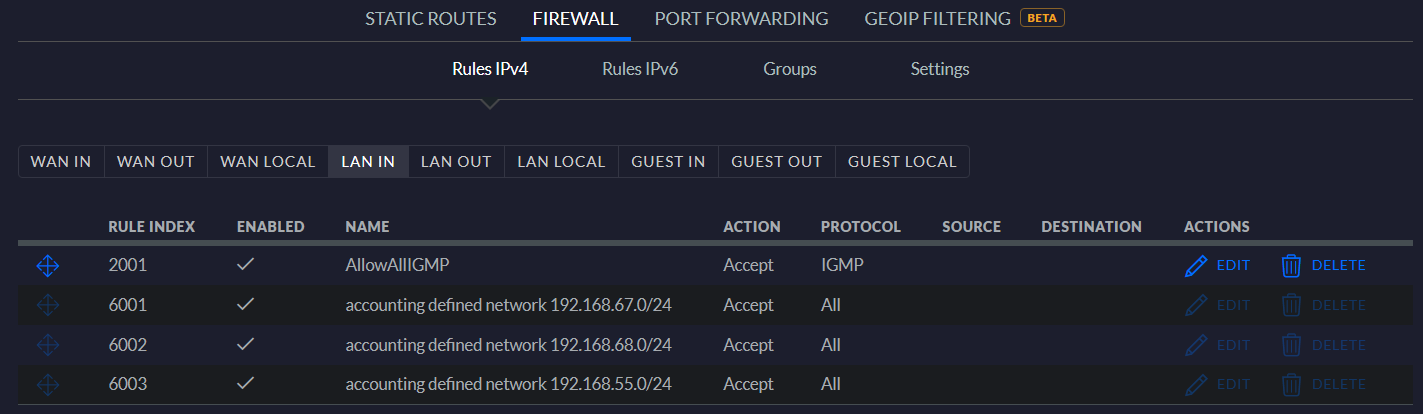Toggle enabled checkmark for rule 6003
Screen dimensions: 1423x414
[x=245, y=384]
